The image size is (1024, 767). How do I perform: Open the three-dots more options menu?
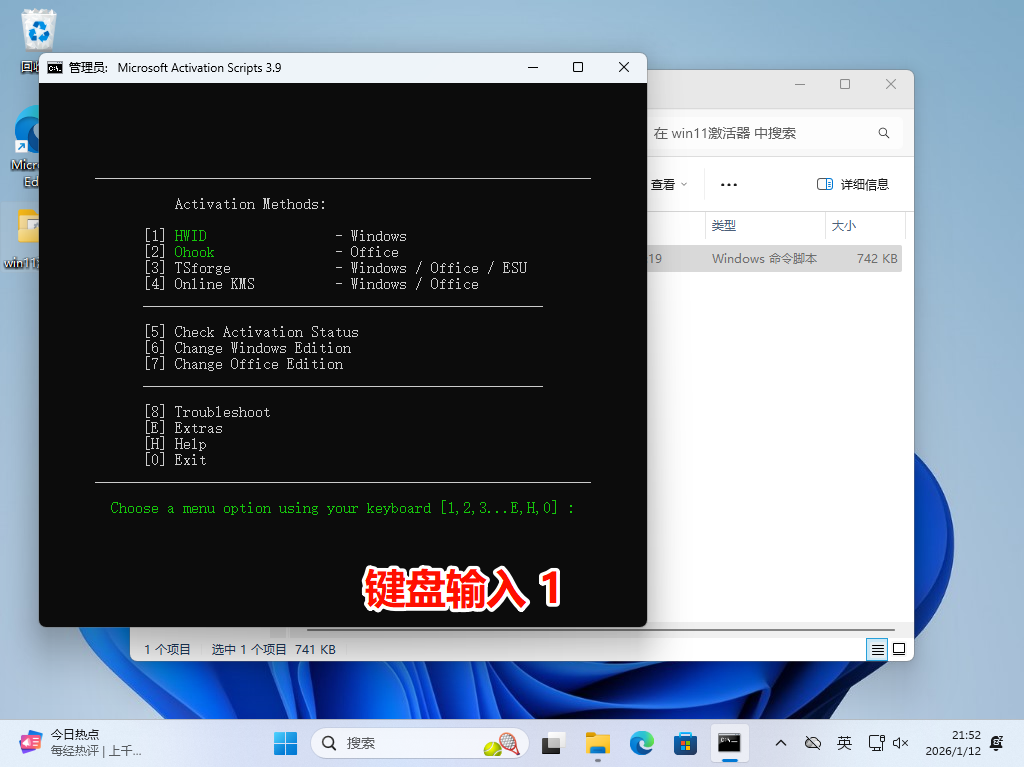click(729, 184)
